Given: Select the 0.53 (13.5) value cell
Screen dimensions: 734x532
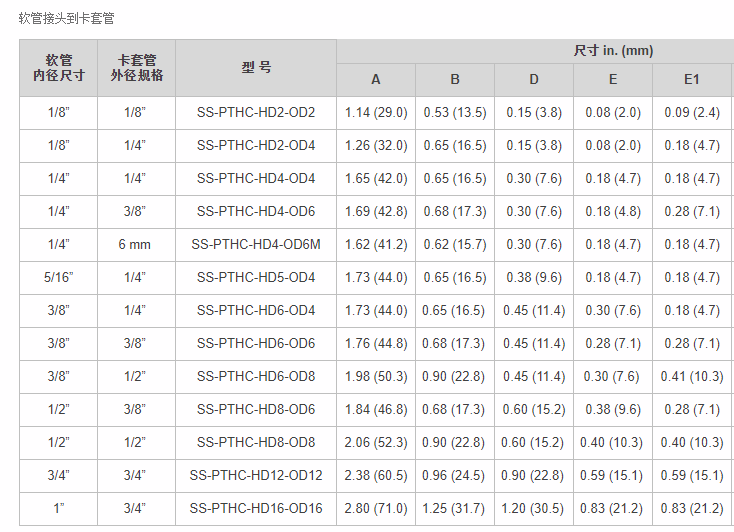Looking at the screenshot, I should click(x=455, y=112).
